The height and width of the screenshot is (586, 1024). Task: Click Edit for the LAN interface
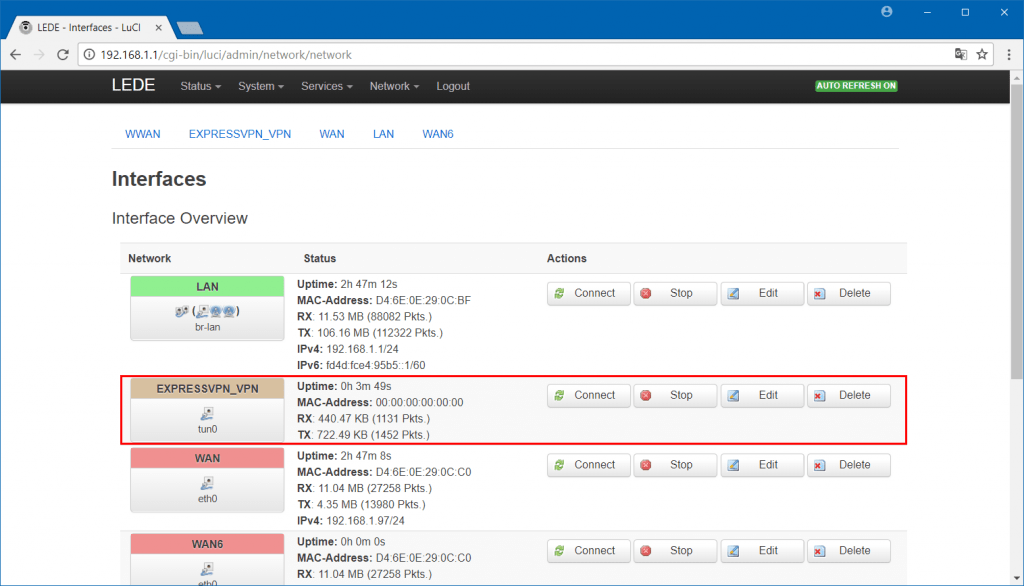(x=760, y=293)
